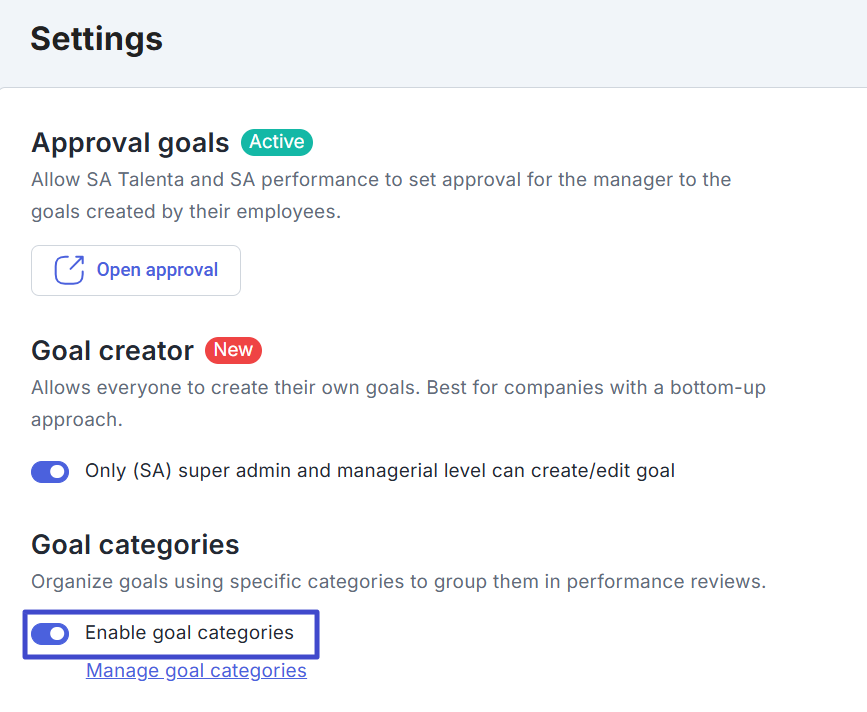Screen dimensions: 867x712
Task: Select the Approval goals heading
Action: pyautogui.click(x=130, y=143)
